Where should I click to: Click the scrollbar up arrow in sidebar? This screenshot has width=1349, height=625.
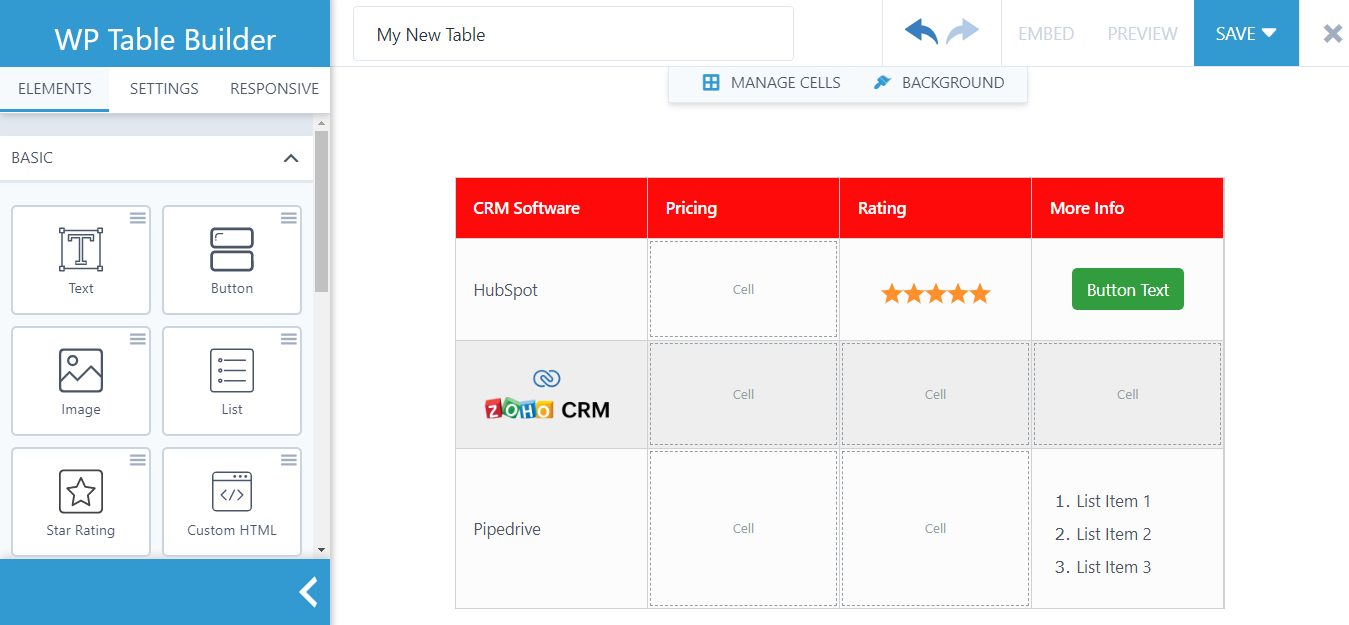(x=321, y=124)
